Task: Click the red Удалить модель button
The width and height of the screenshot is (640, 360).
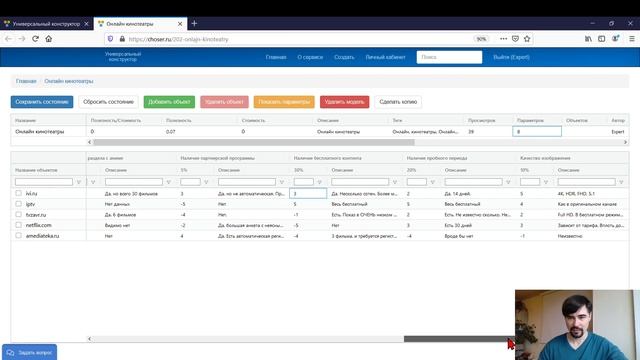Action: pyautogui.click(x=344, y=102)
